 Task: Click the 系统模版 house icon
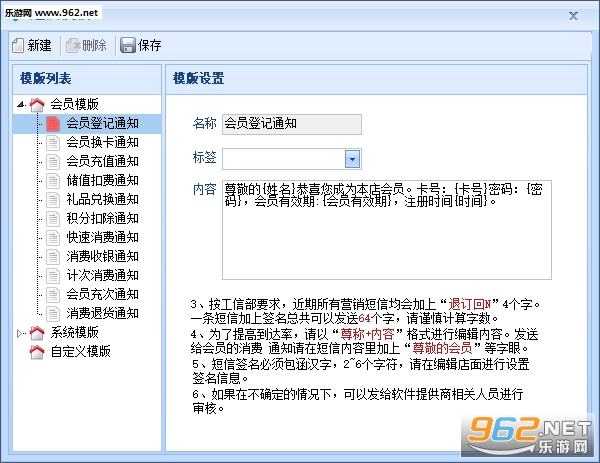pos(37,333)
